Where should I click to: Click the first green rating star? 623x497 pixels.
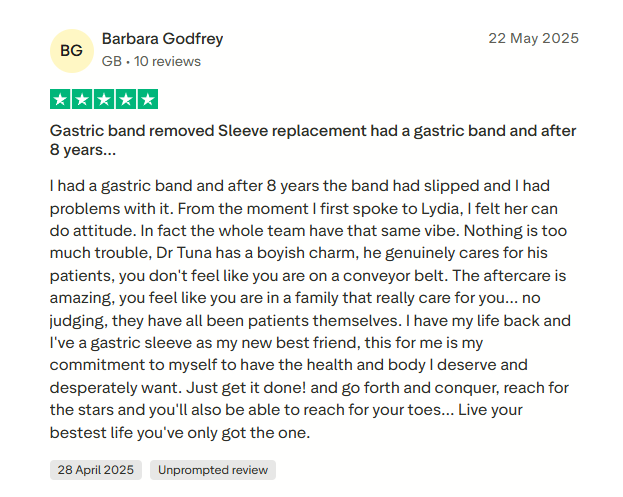coord(60,99)
